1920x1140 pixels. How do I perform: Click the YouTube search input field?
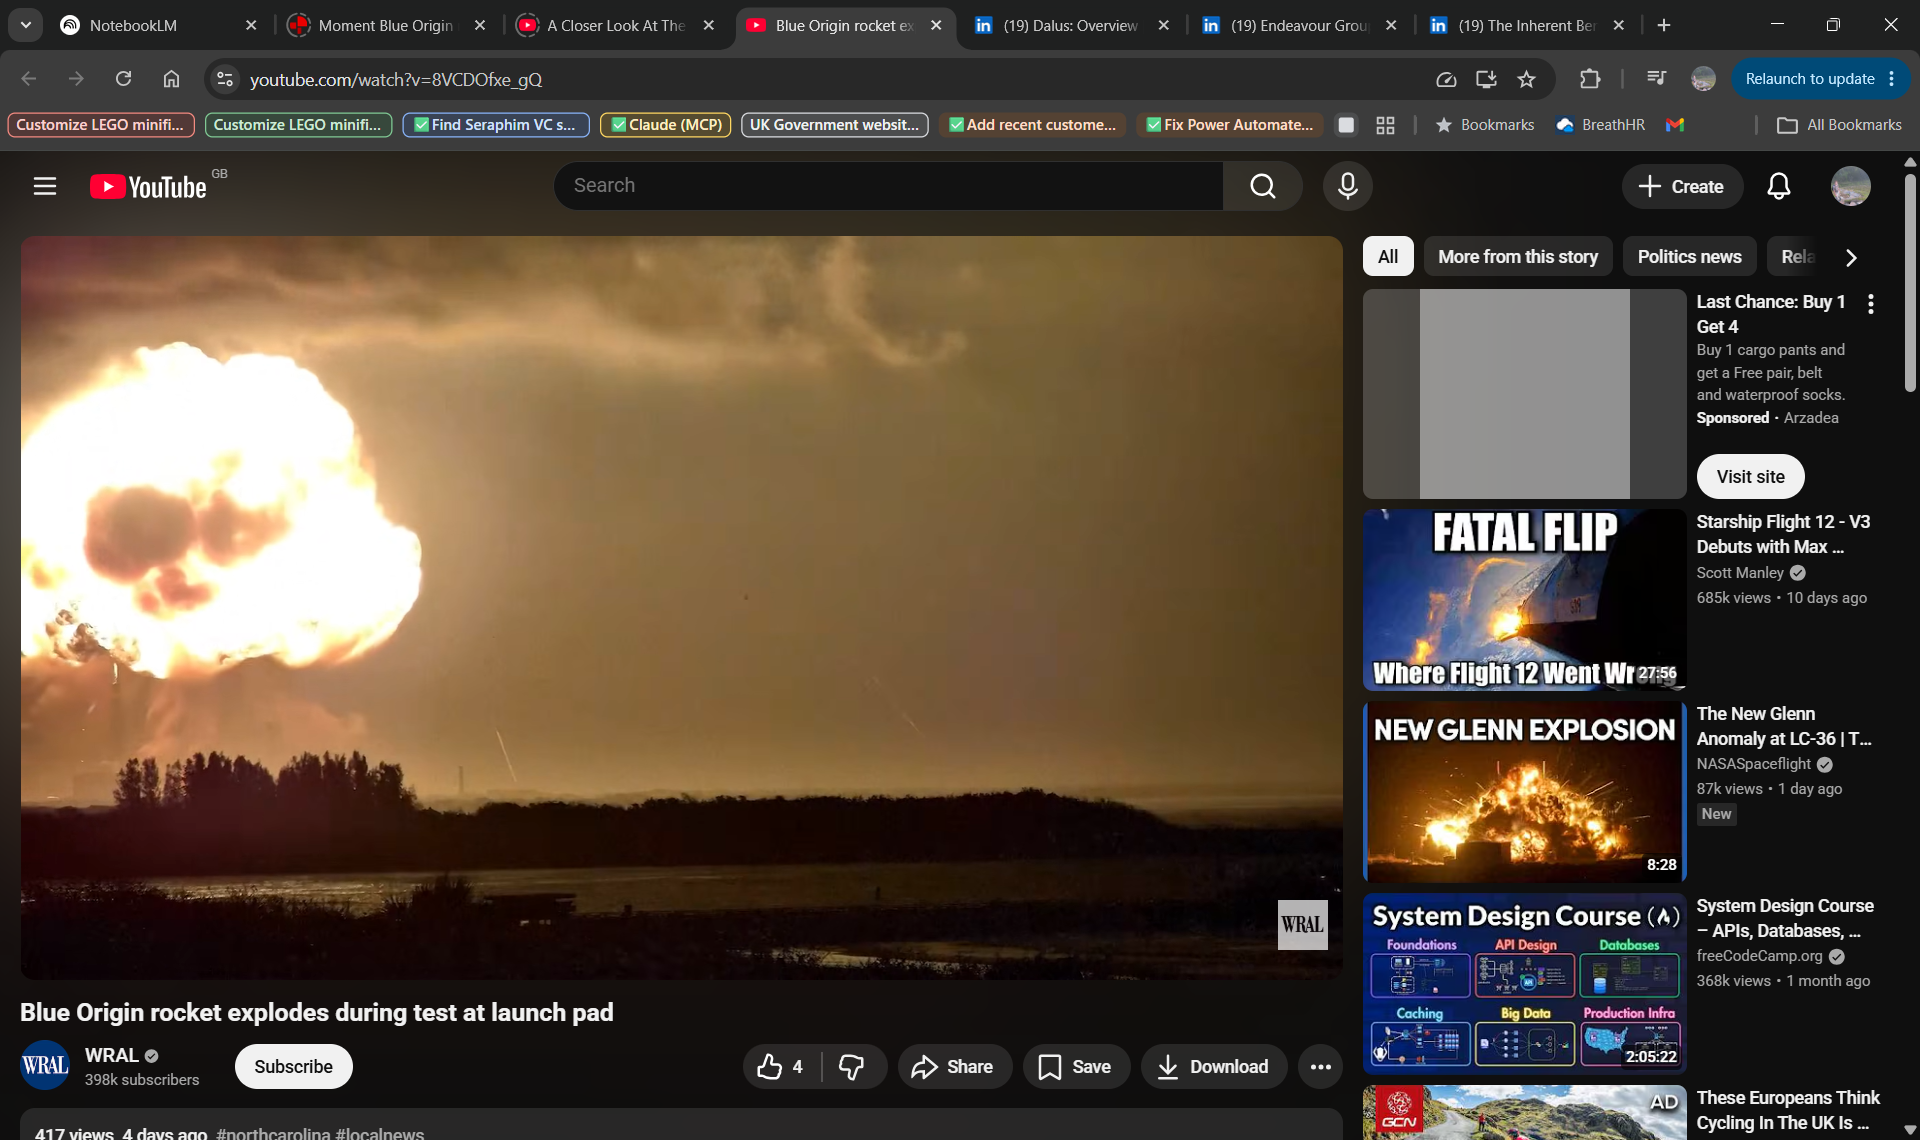coord(888,186)
